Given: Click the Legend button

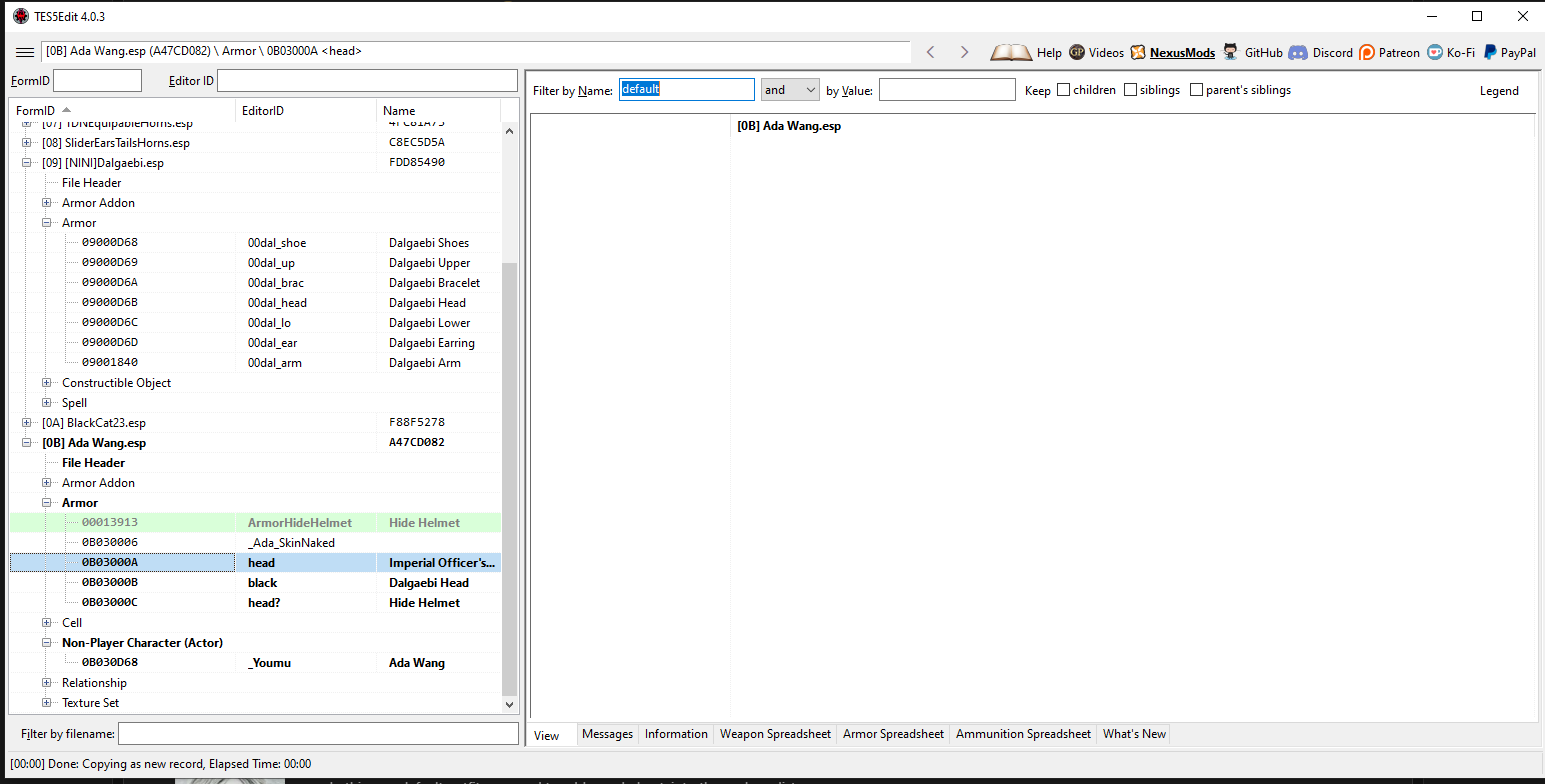Looking at the screenshot, I should 1499,91.
